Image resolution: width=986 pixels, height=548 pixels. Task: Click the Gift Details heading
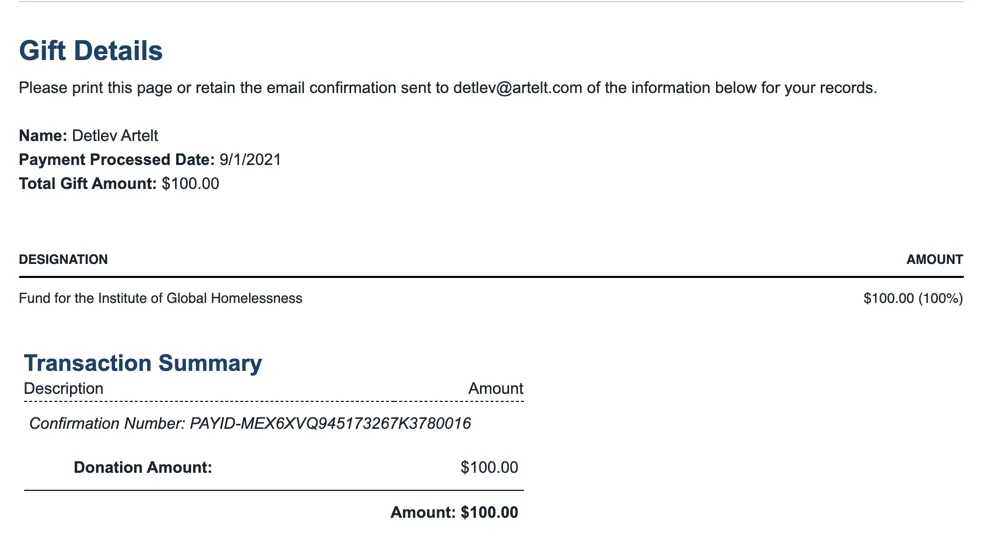coord(91,51)
